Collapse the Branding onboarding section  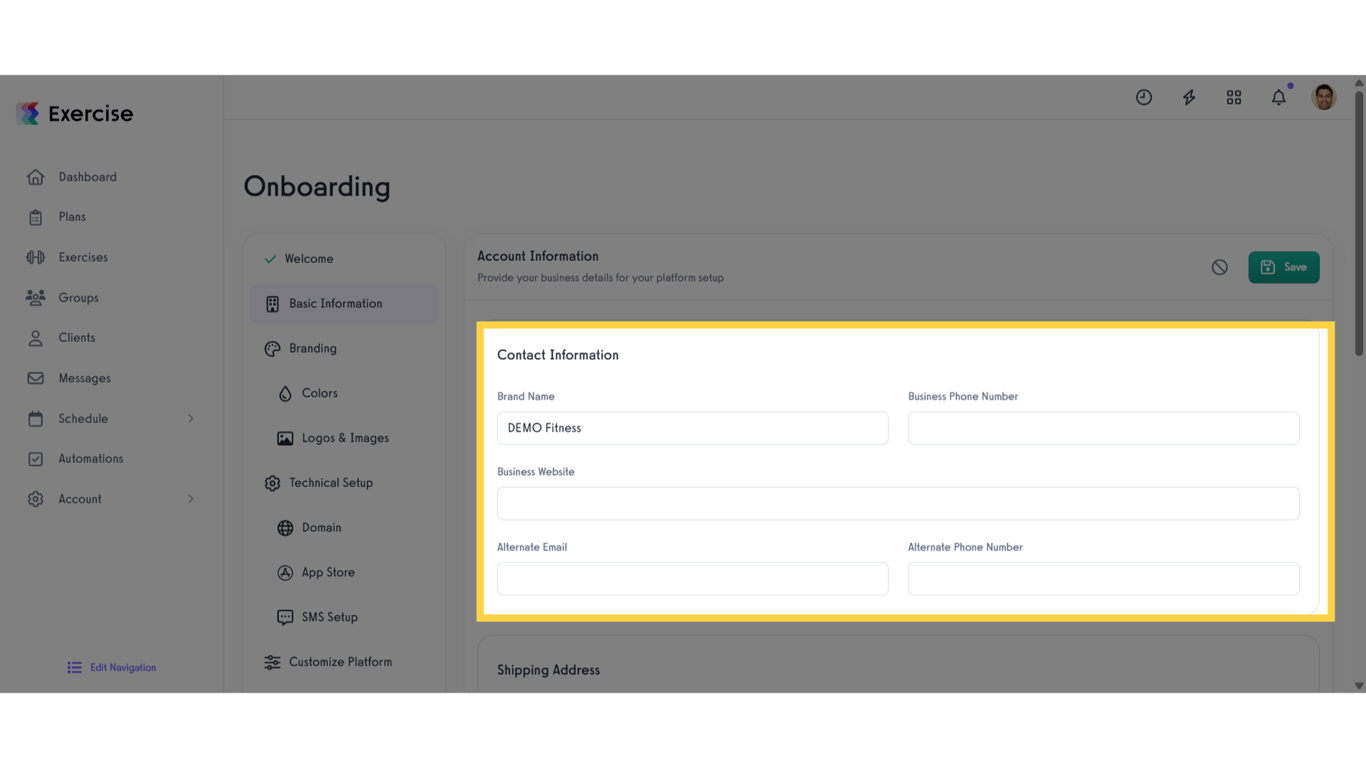tap(314, 348)
